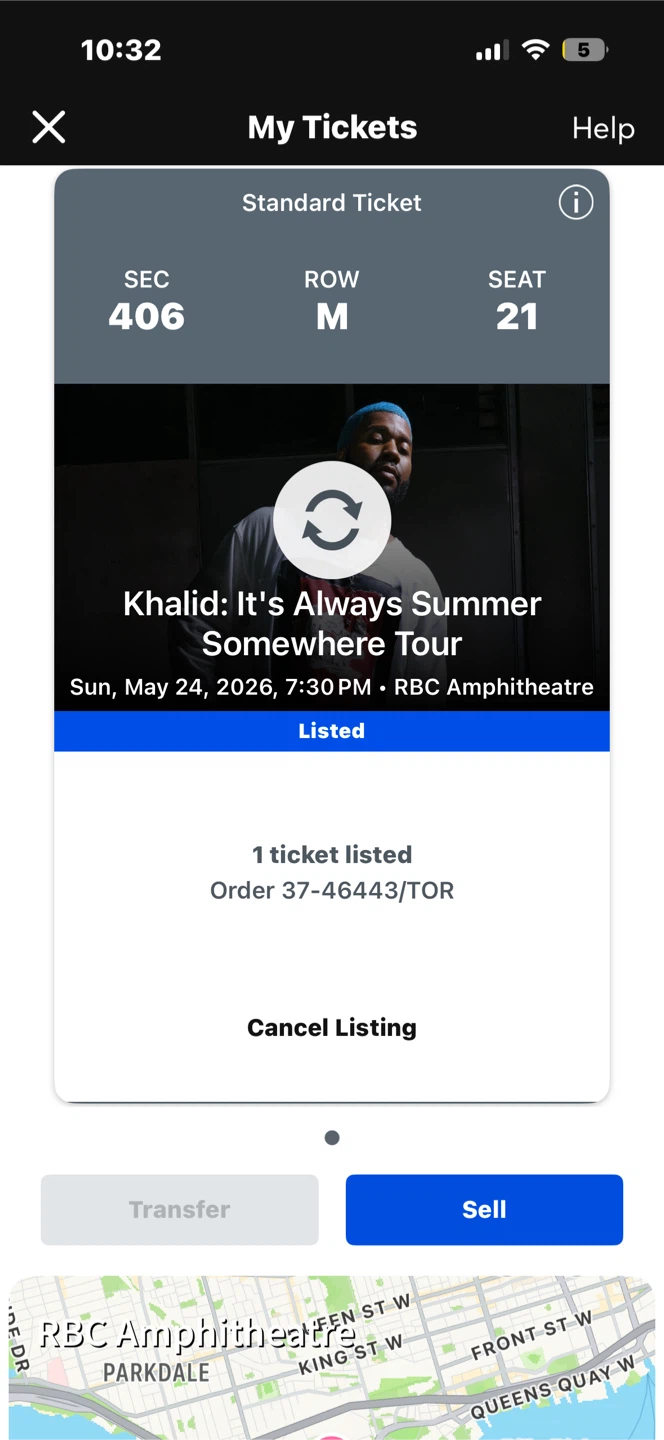Open the Help link

coord(603,128)
